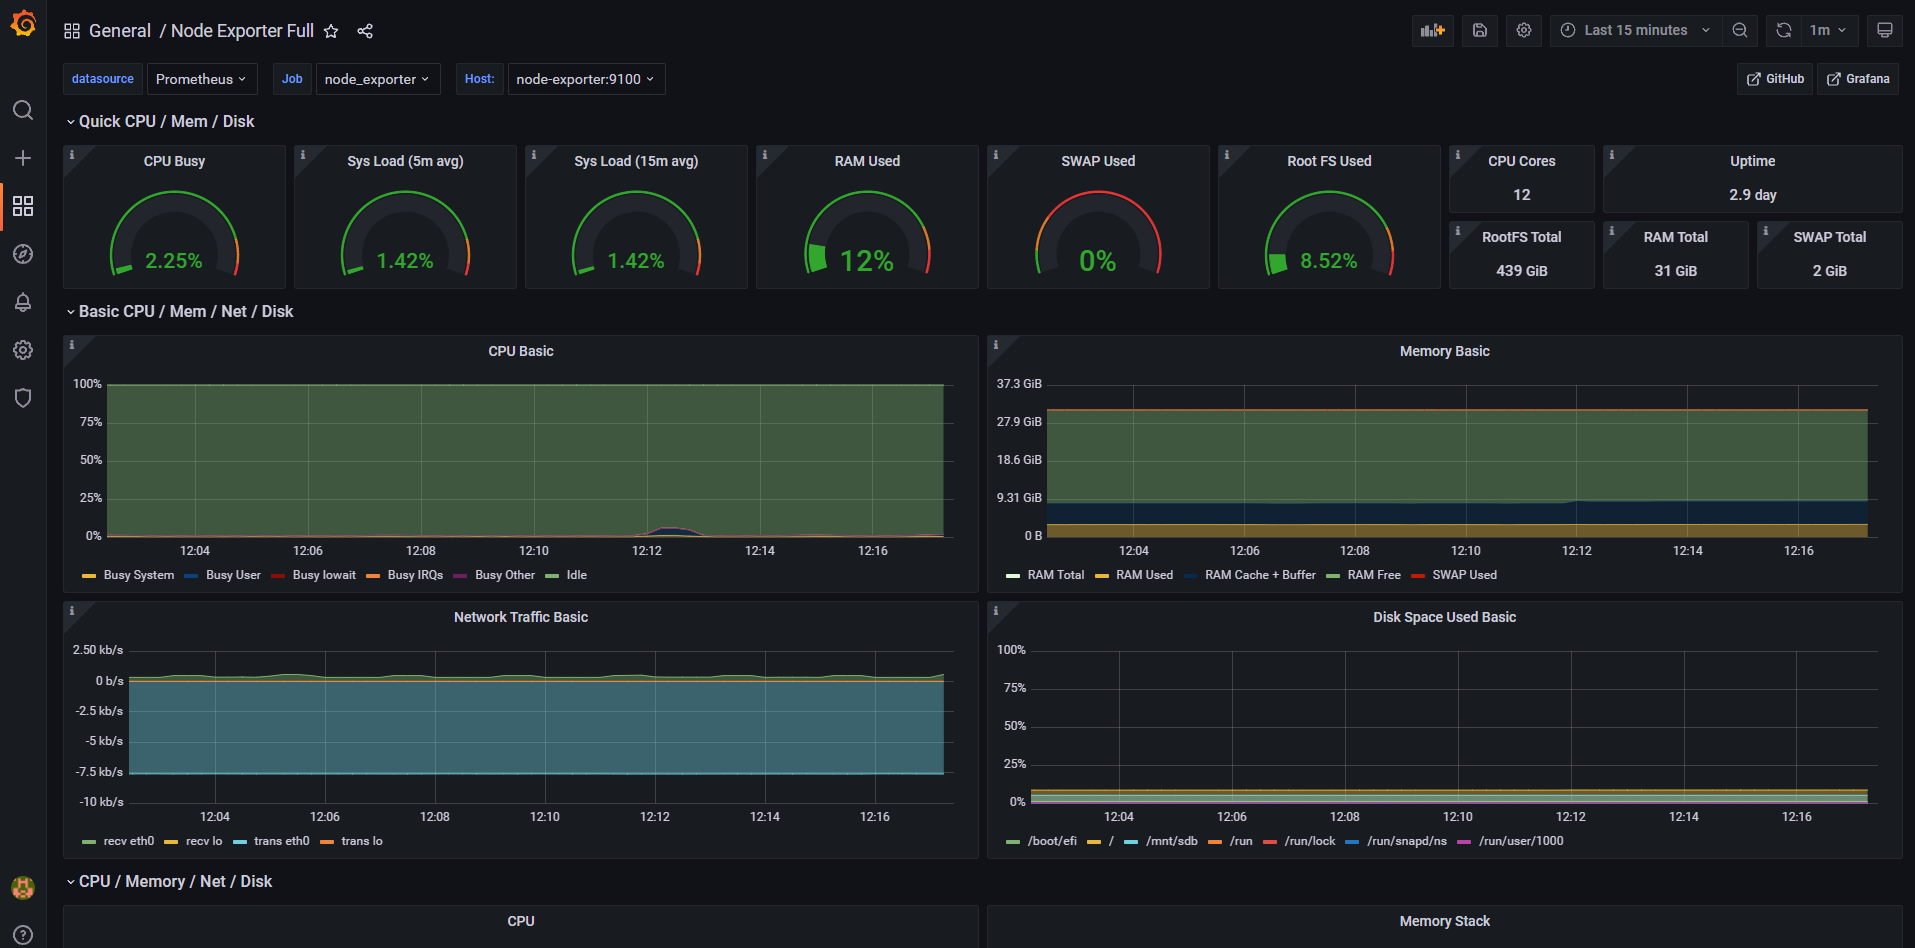The height and width of the screenshot is (948, 1915).
Task: Click the Grafana link button
Action: point(1858,79)
